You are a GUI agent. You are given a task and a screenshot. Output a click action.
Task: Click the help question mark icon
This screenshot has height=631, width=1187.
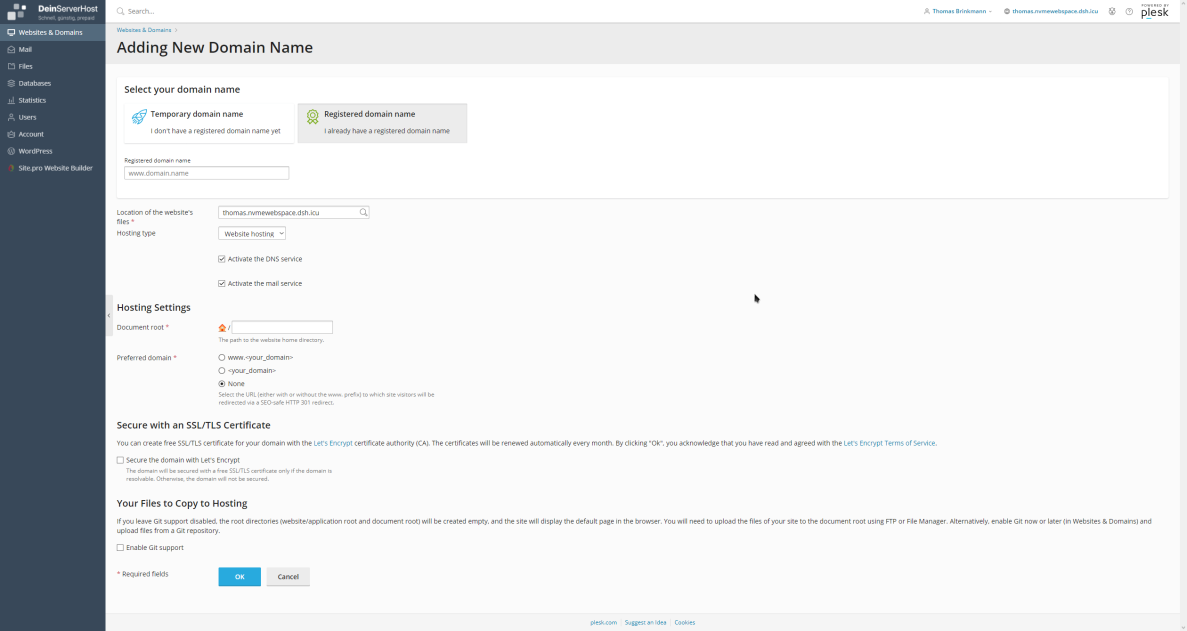coord(1129,12)
